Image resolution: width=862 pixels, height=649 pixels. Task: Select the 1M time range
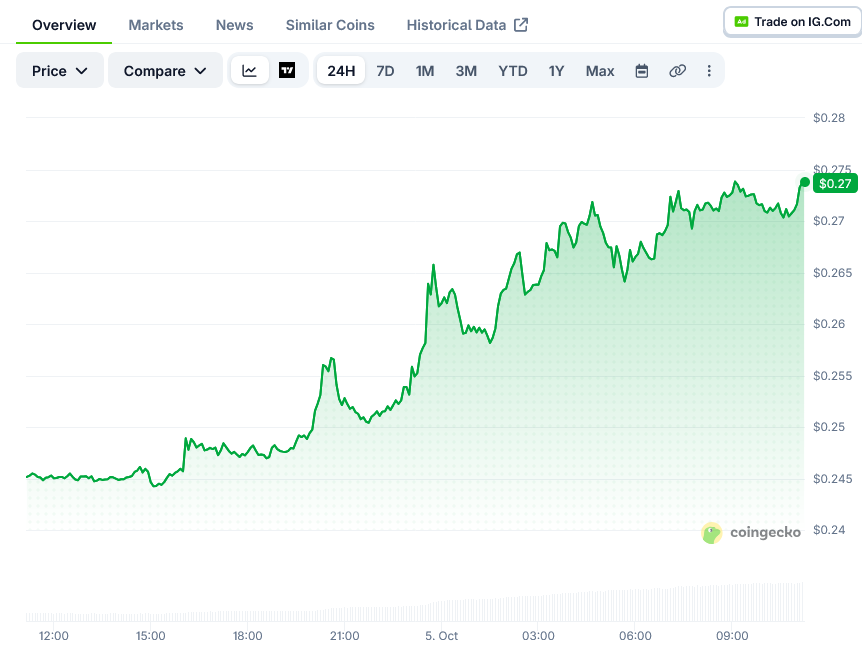tap(425, 71)
